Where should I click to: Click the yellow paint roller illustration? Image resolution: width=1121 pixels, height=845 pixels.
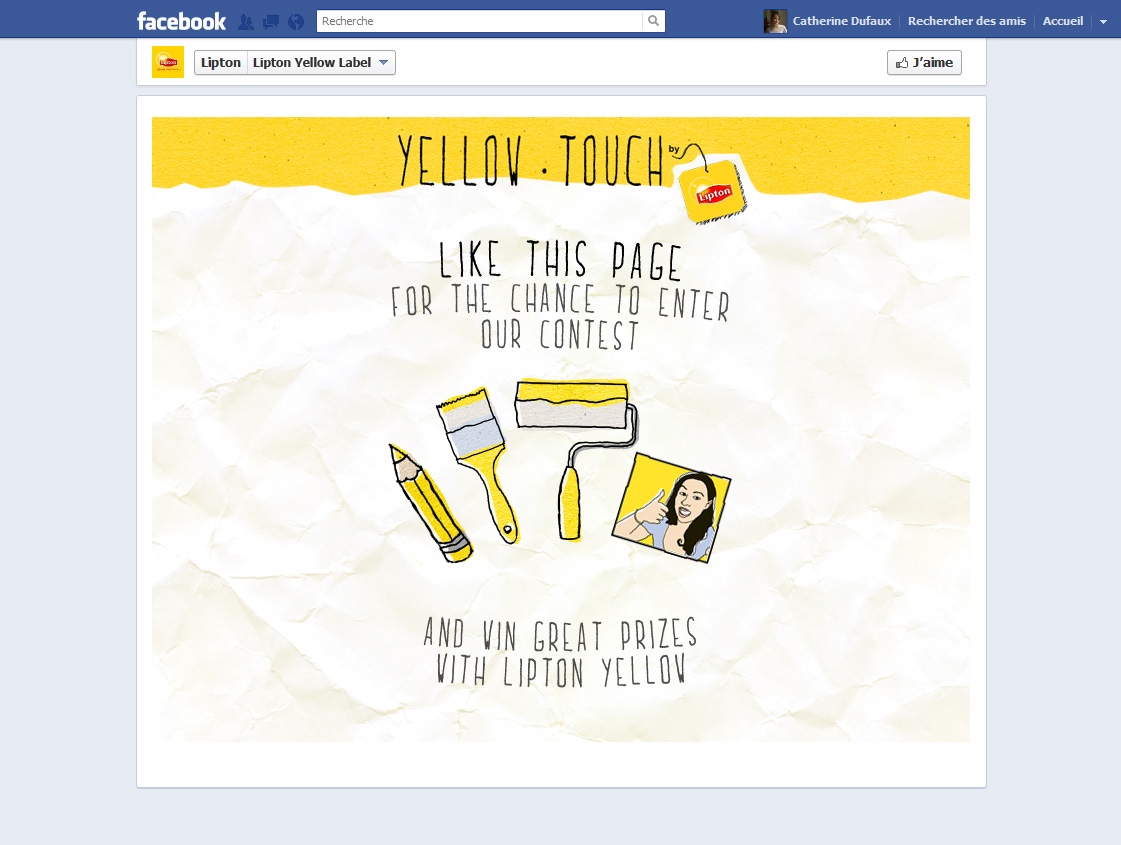(576, 458)
